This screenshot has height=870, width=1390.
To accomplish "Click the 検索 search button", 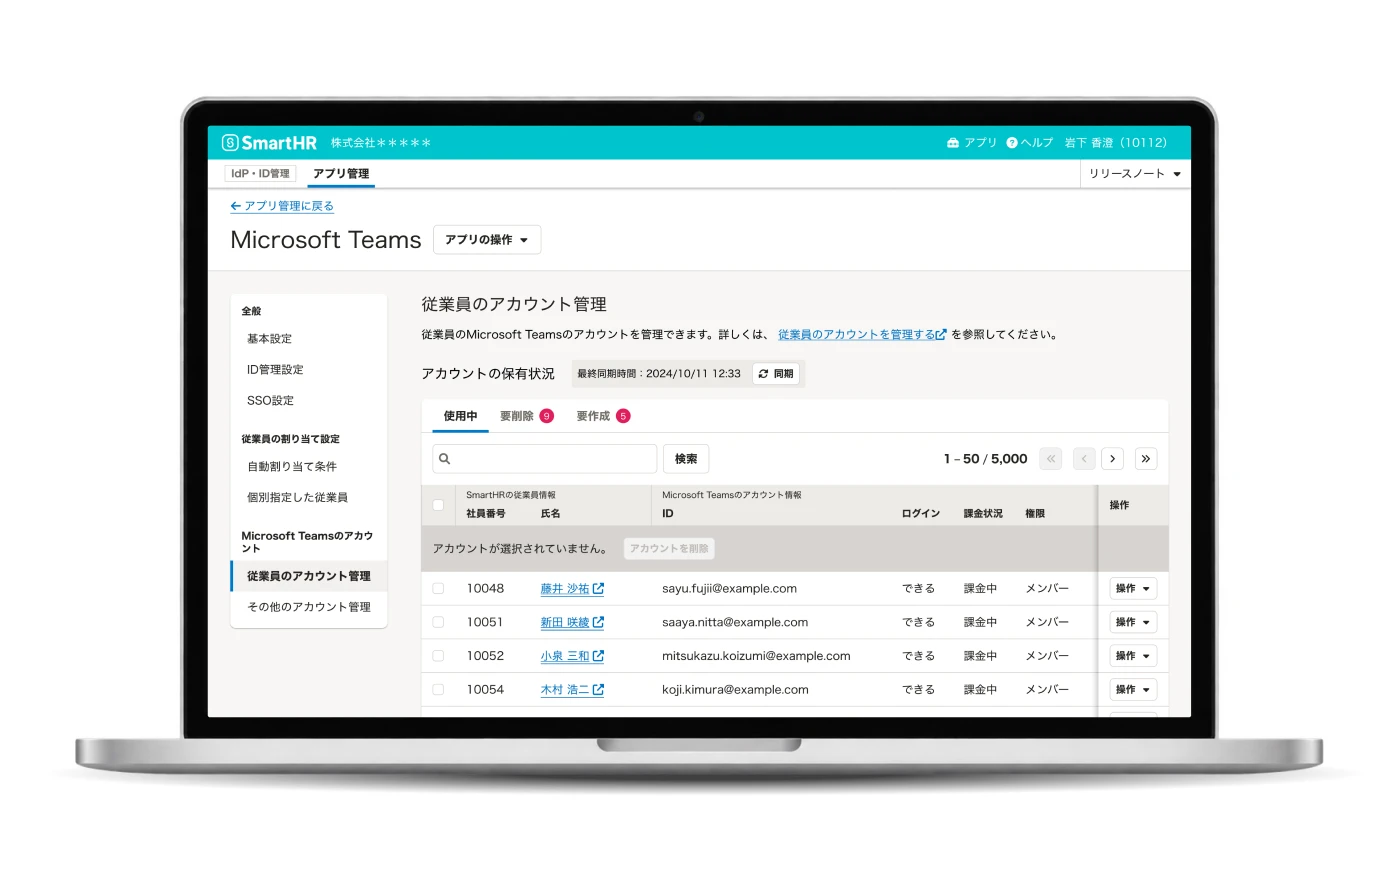I will click(x=686, y=459).
